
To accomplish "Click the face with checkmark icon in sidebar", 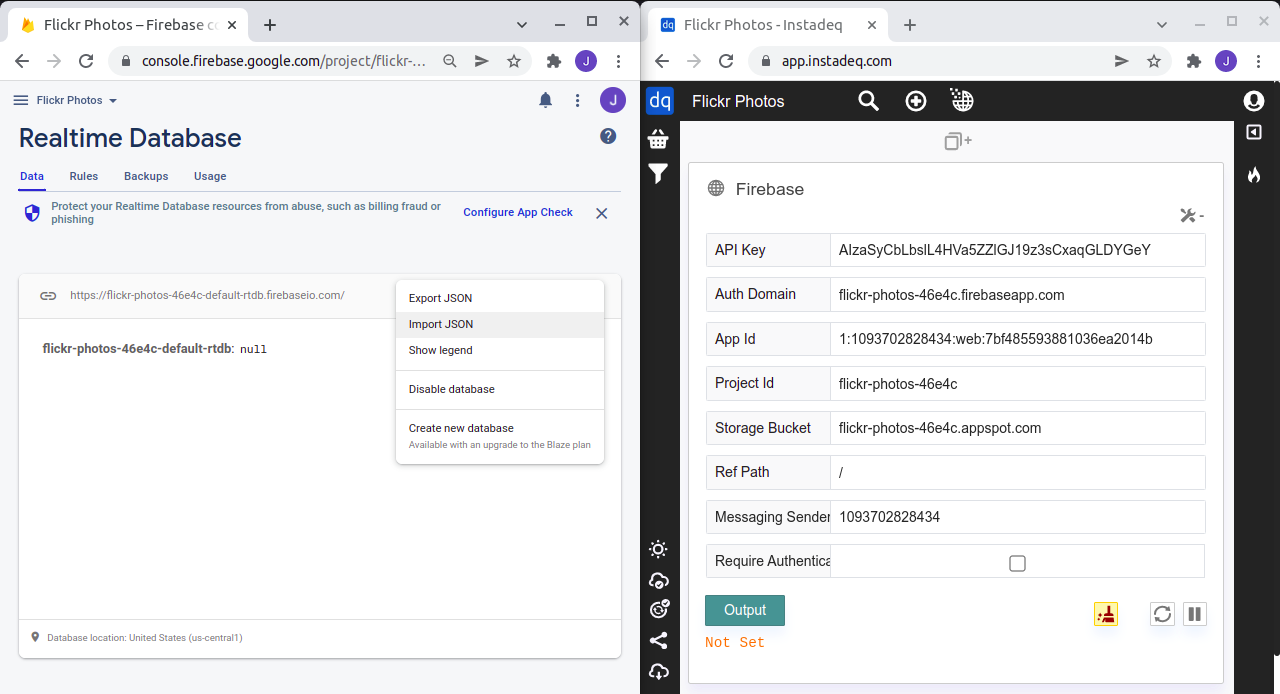I will coord(658,609).
